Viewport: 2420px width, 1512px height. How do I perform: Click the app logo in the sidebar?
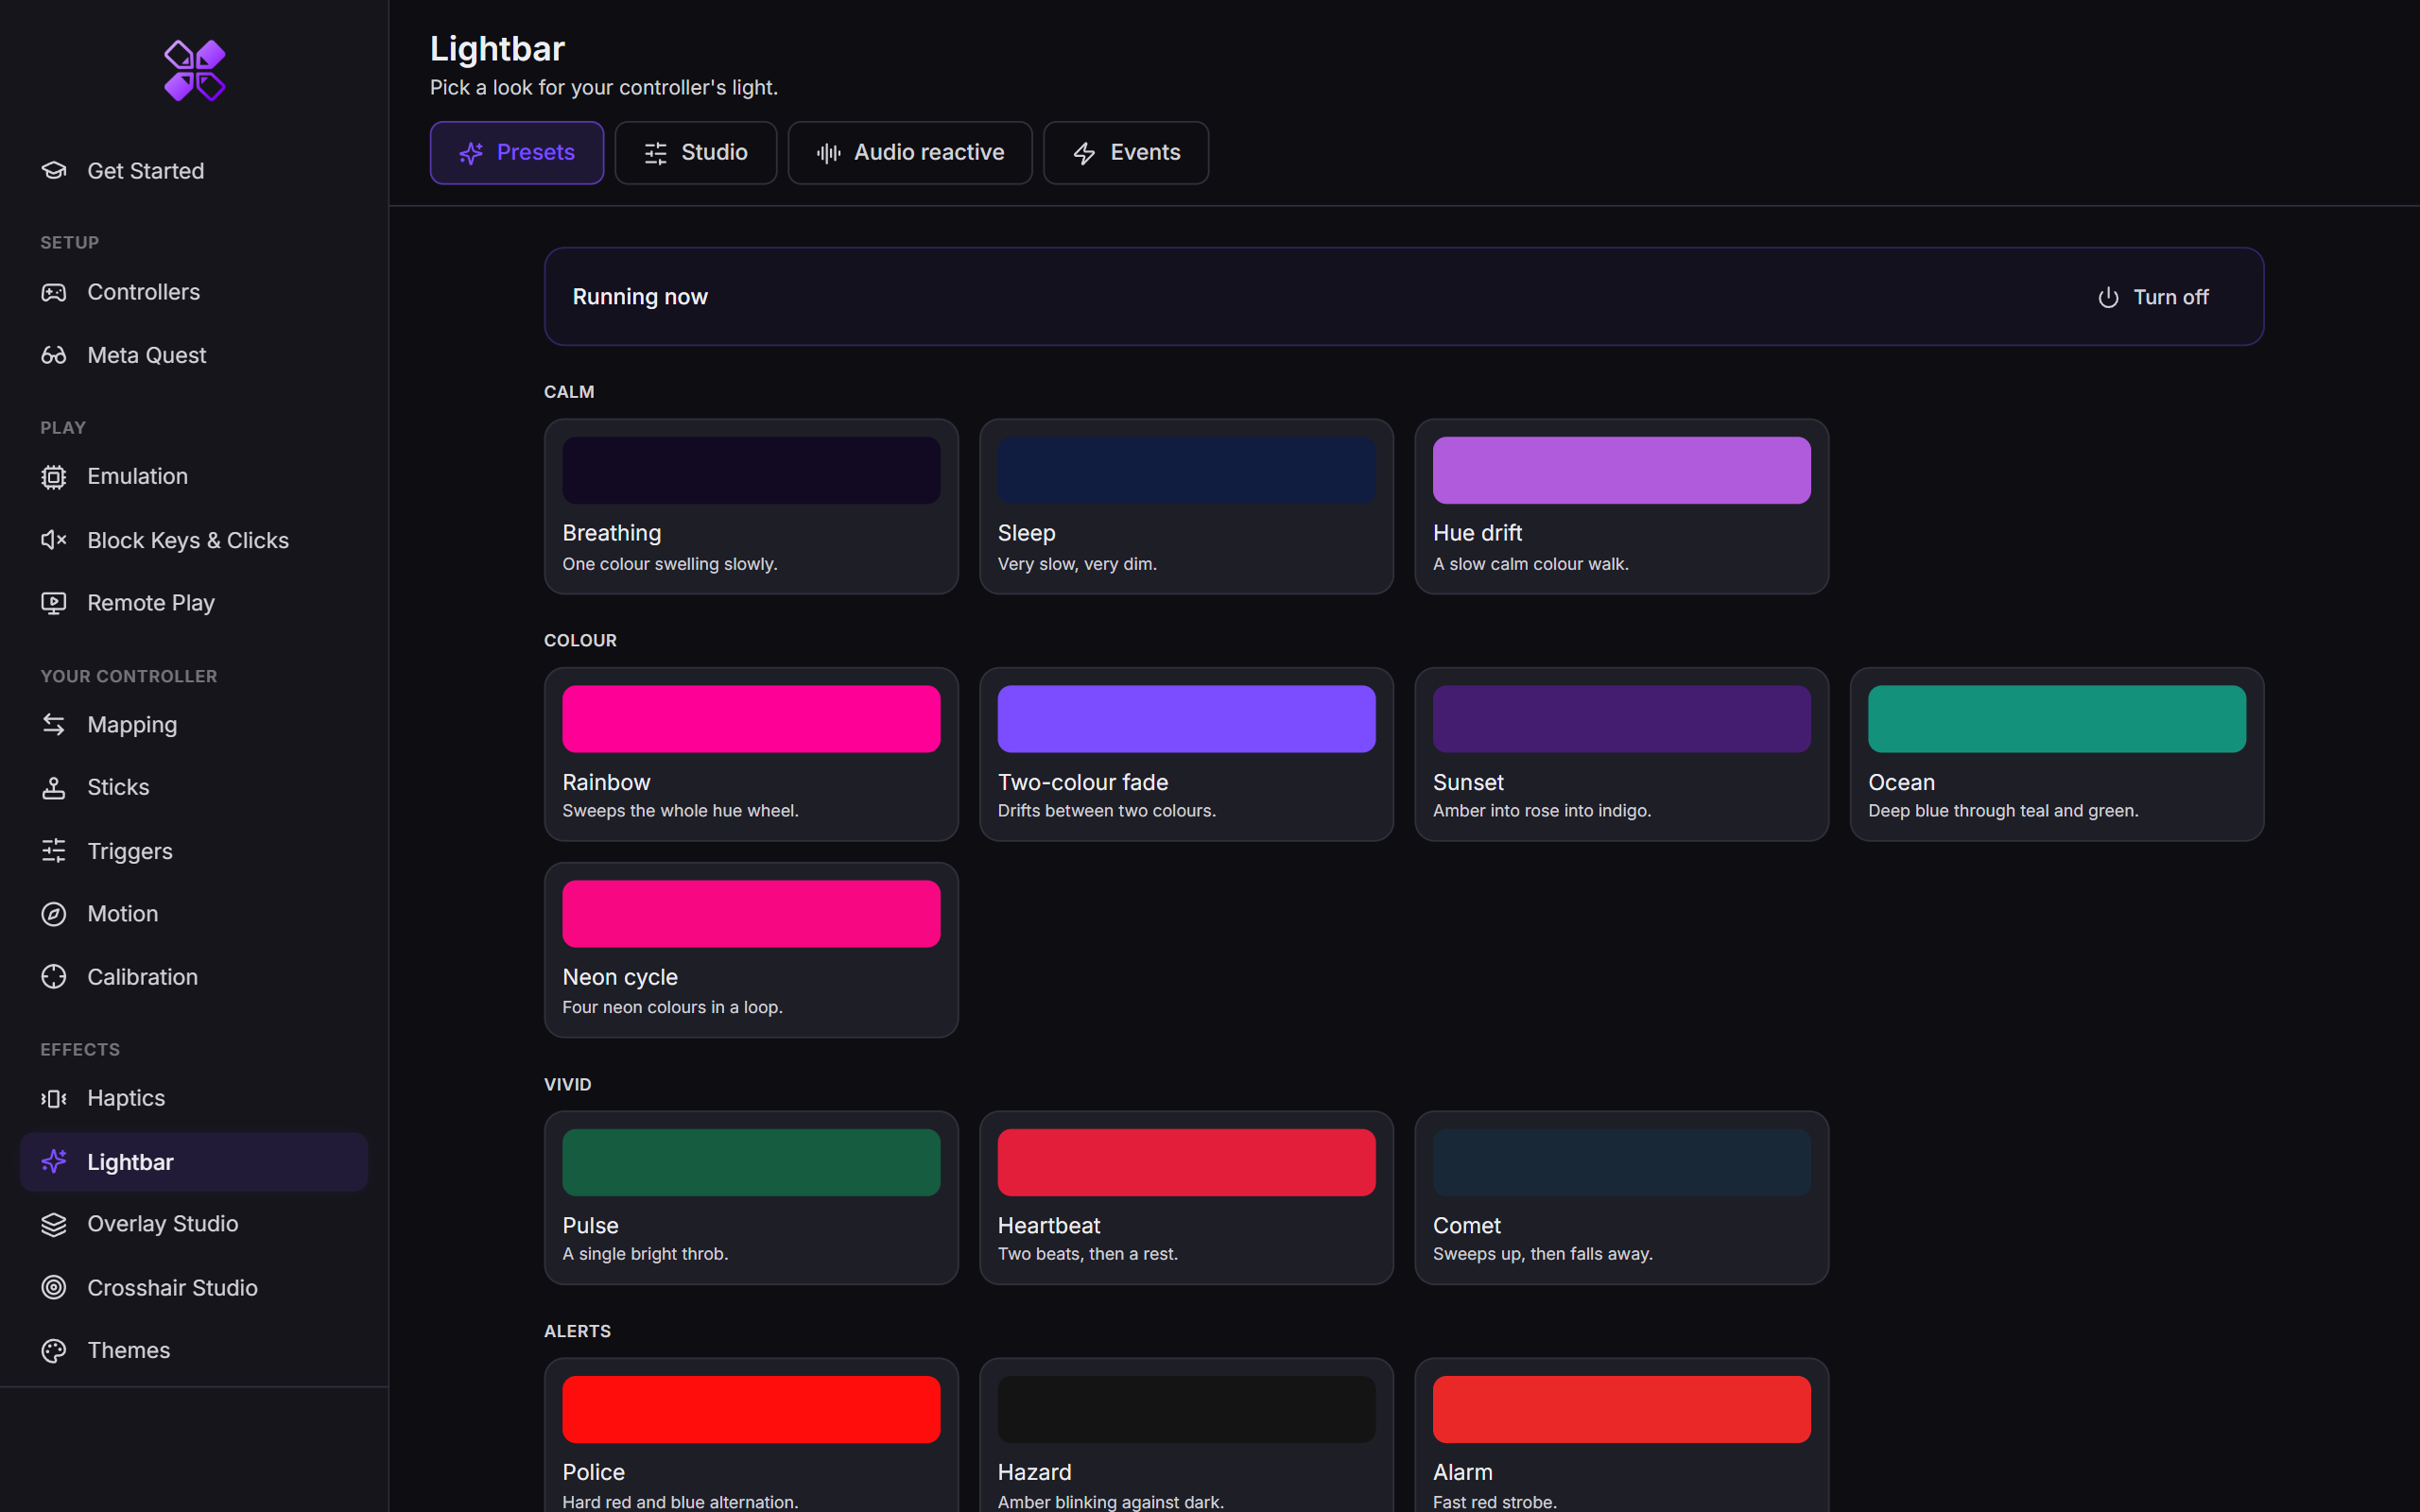(x=194, y=70)
